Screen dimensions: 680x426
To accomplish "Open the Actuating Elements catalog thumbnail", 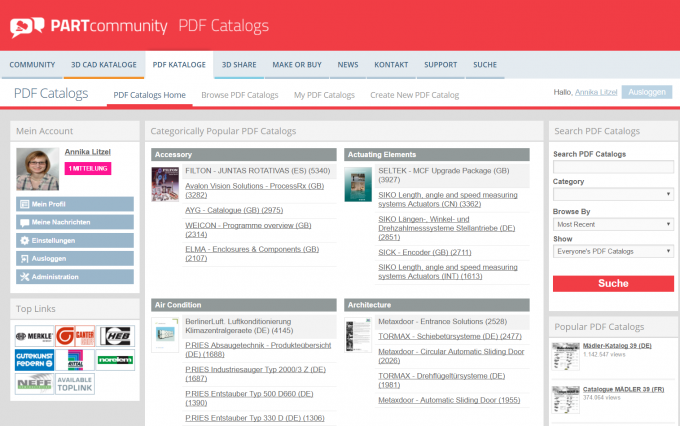I will coord(358,184).
